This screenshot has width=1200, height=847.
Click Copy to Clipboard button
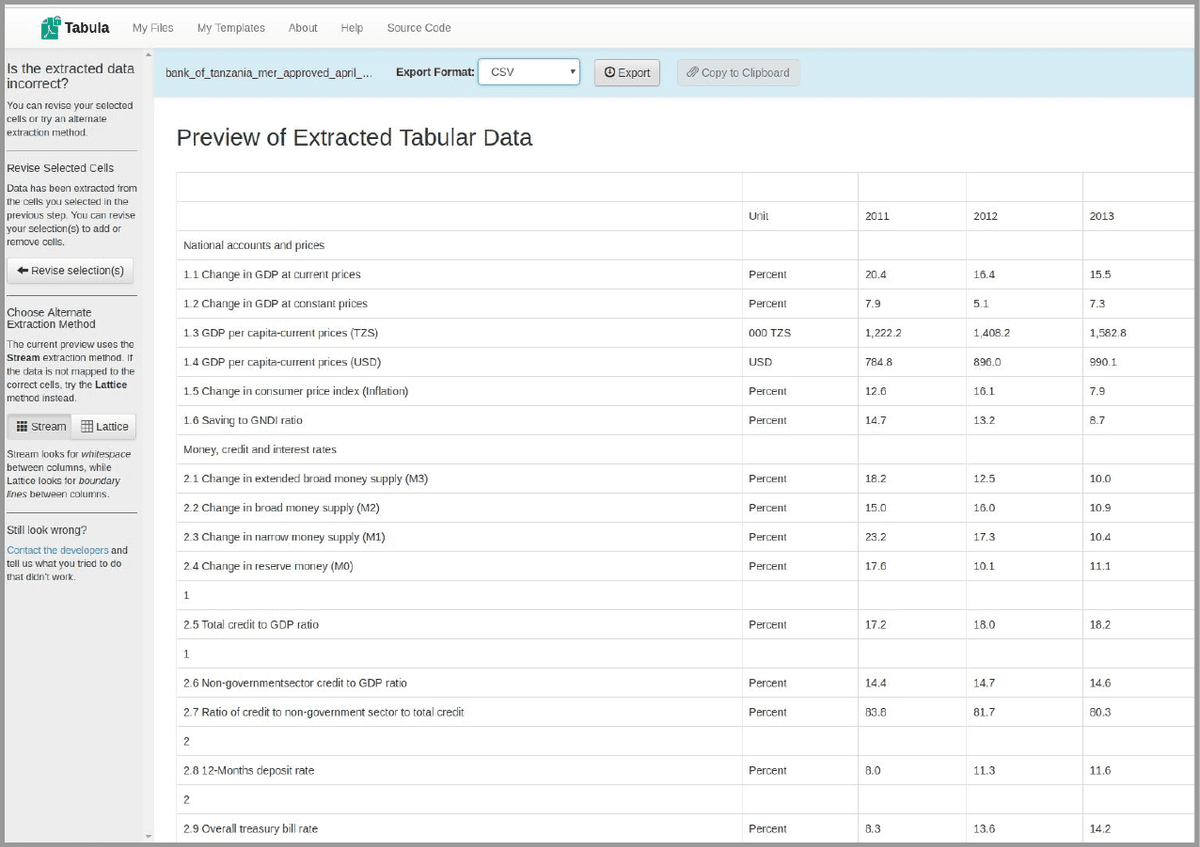click(738, 73)
